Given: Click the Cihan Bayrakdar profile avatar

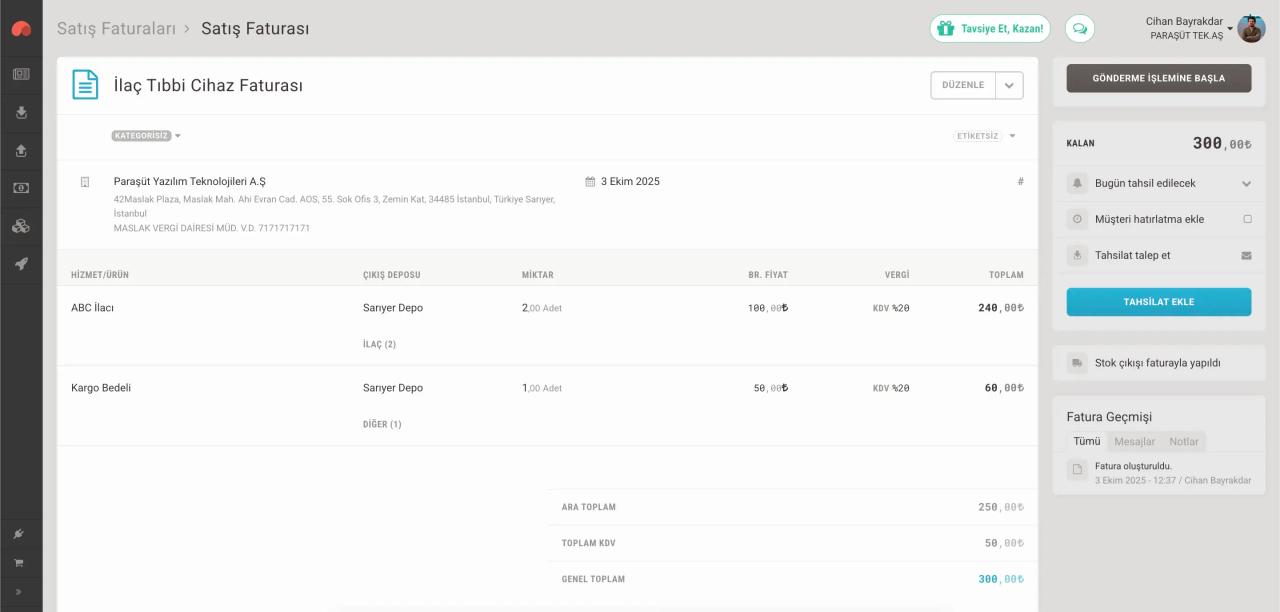Looking at the screenshot, I should coord(1251,29).
